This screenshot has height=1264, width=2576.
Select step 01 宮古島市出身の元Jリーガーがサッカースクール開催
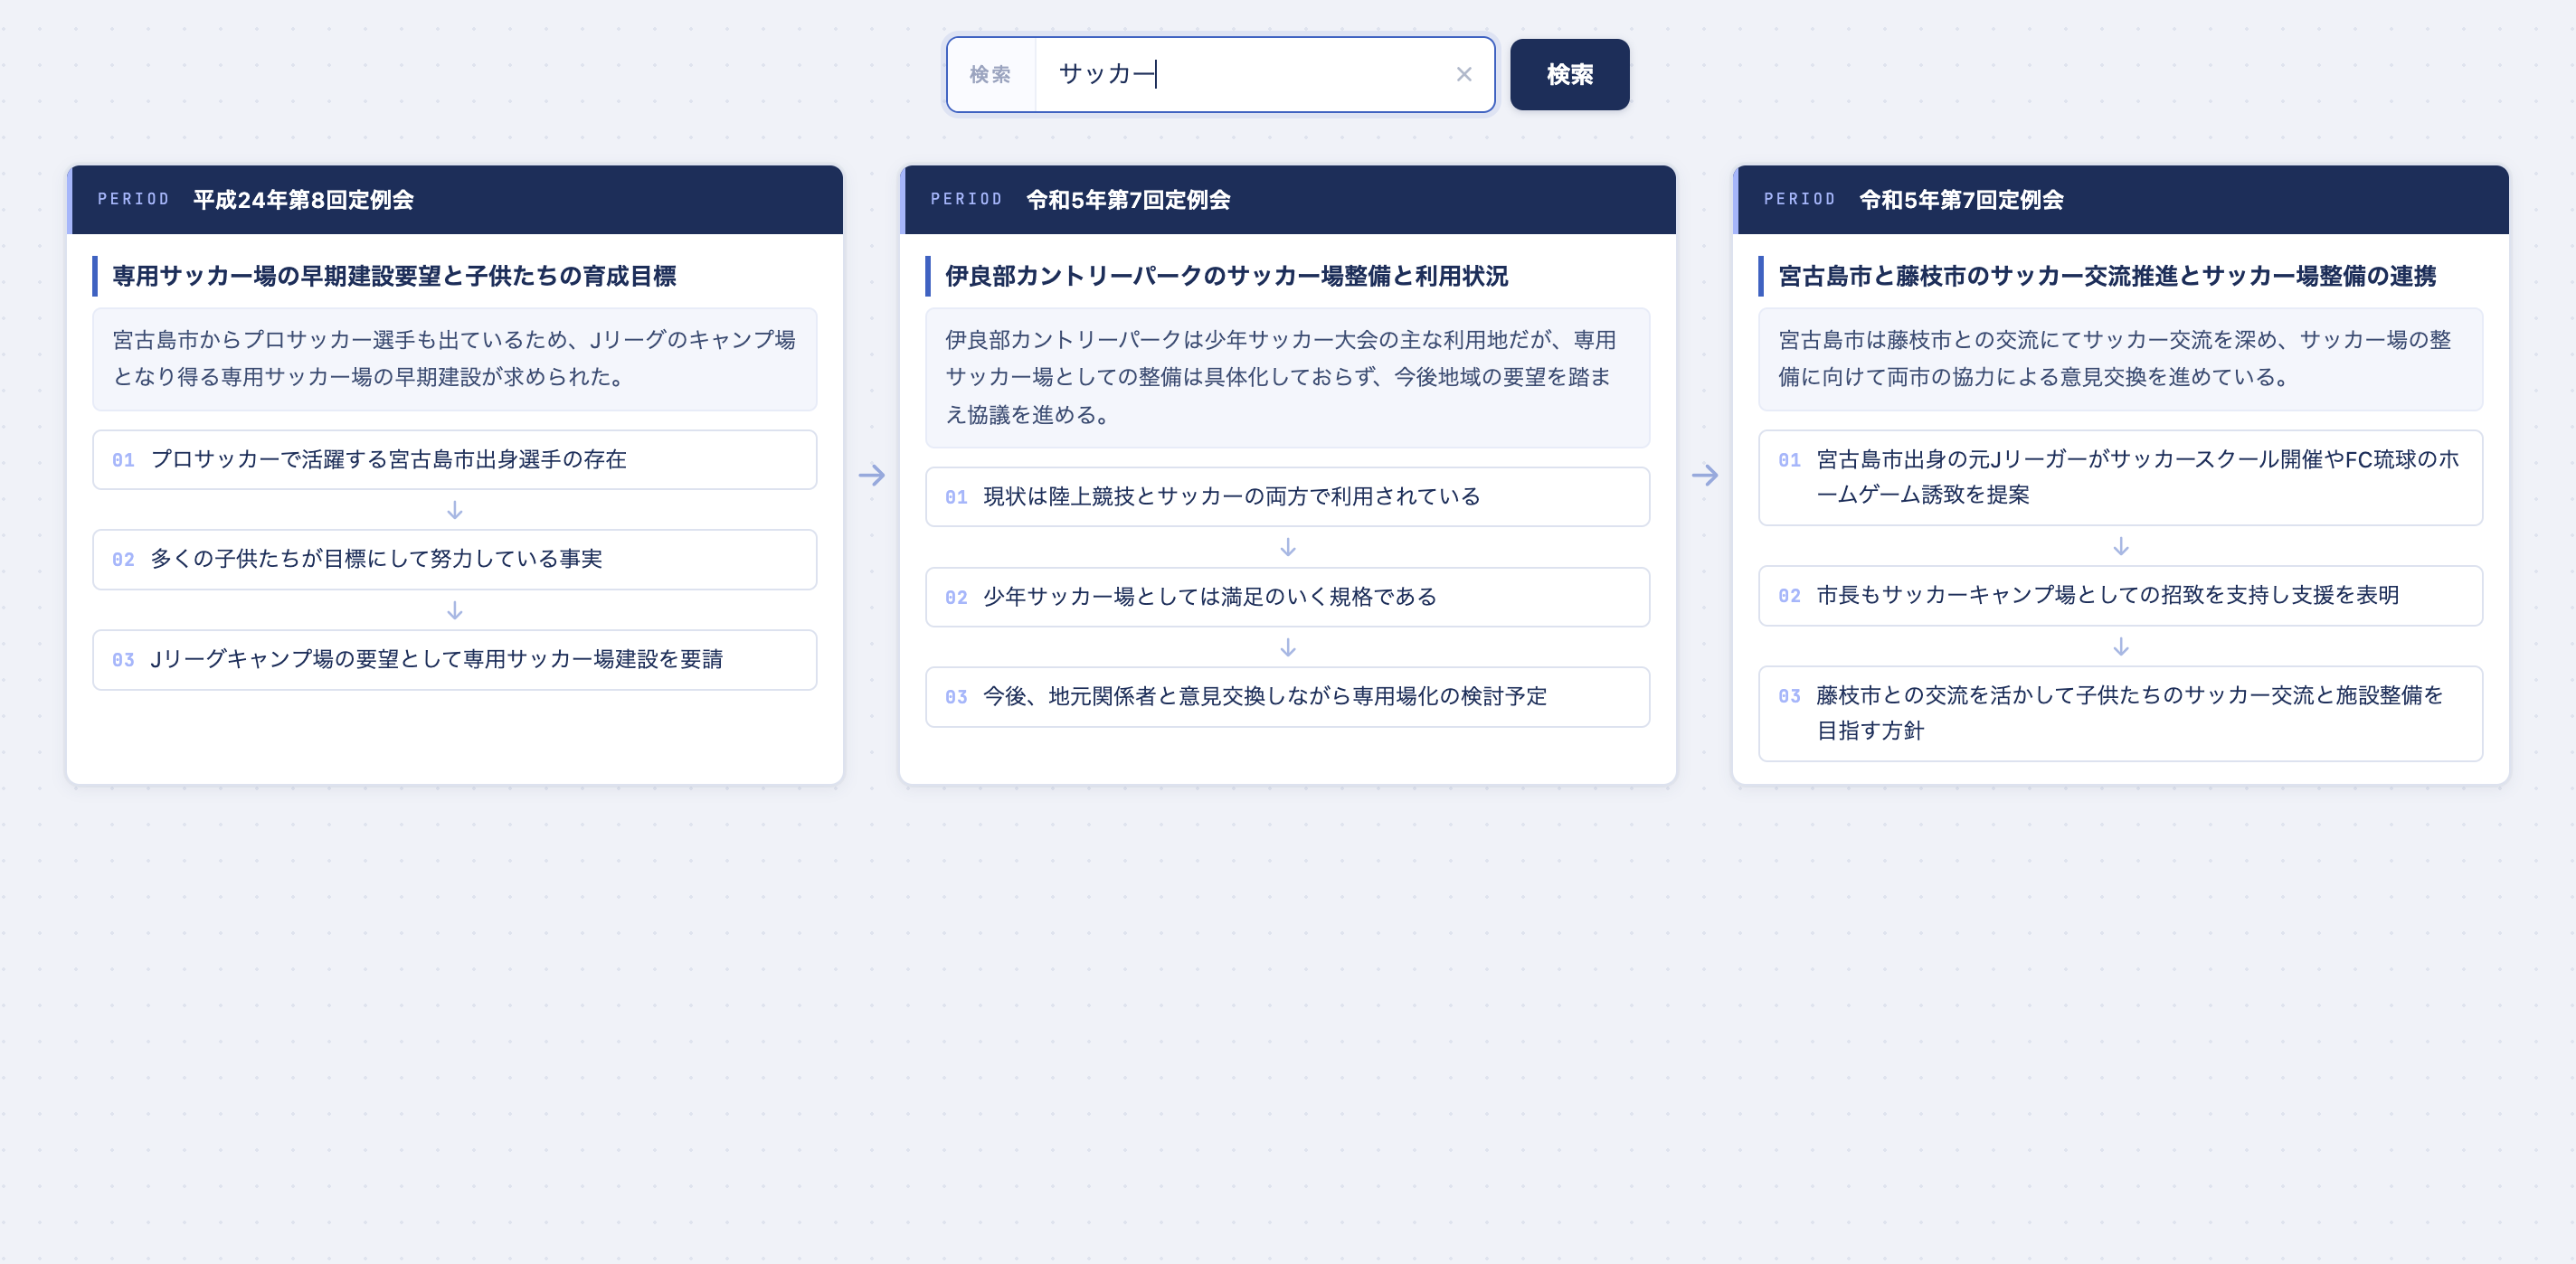(x=2120, y=478)
